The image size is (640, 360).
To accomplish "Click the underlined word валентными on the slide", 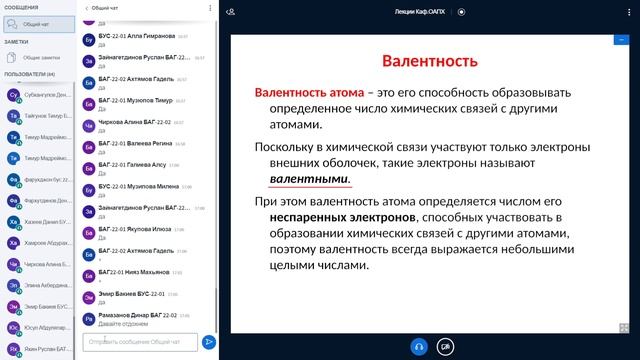I will point(309,179).
